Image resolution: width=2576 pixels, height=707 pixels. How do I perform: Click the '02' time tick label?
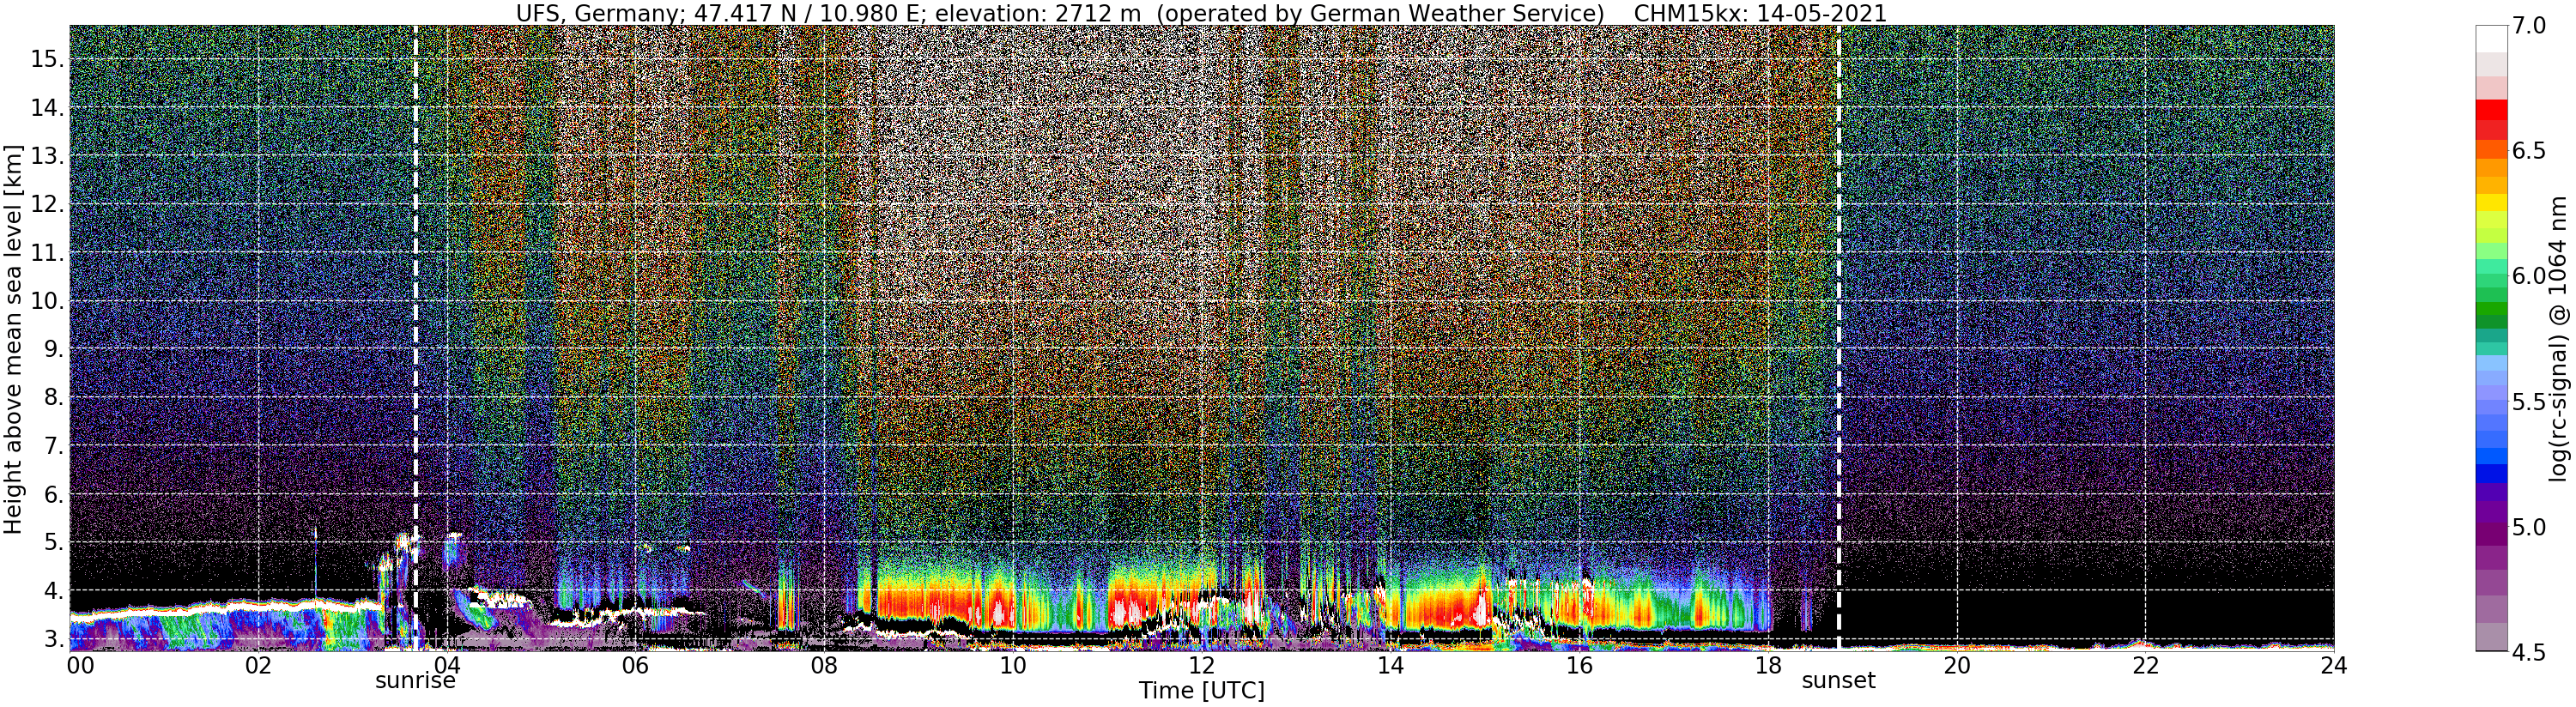pyautogui.click(x=258, y=665)
